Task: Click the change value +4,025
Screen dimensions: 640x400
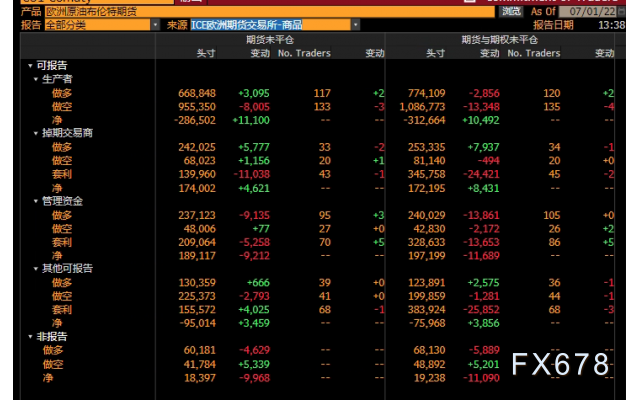Action: [x=254, y=309]
